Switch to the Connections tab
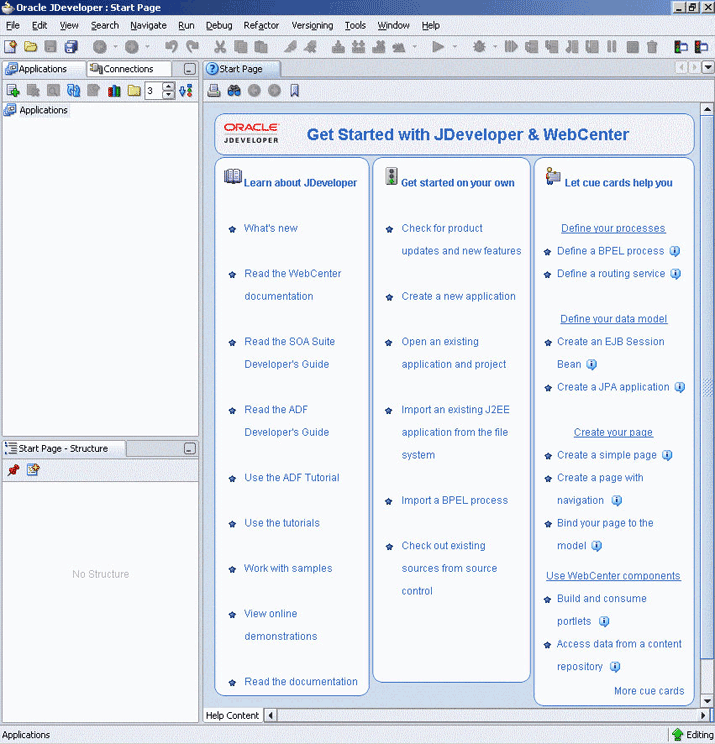The height and width of the screenshot is (744, 715). pos(129,69)
